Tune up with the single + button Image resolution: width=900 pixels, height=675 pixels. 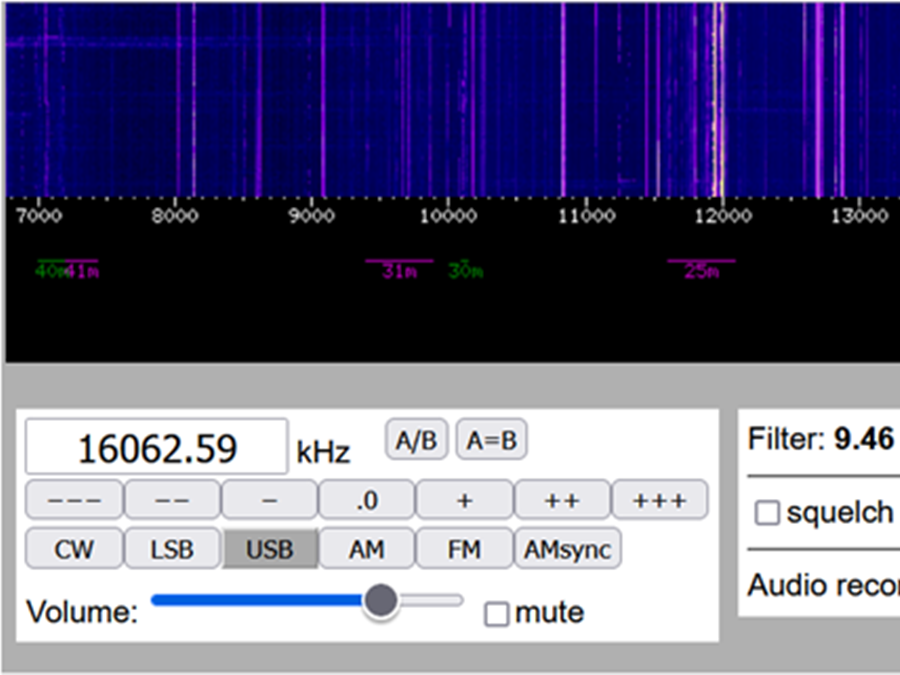tap(464, 499)
